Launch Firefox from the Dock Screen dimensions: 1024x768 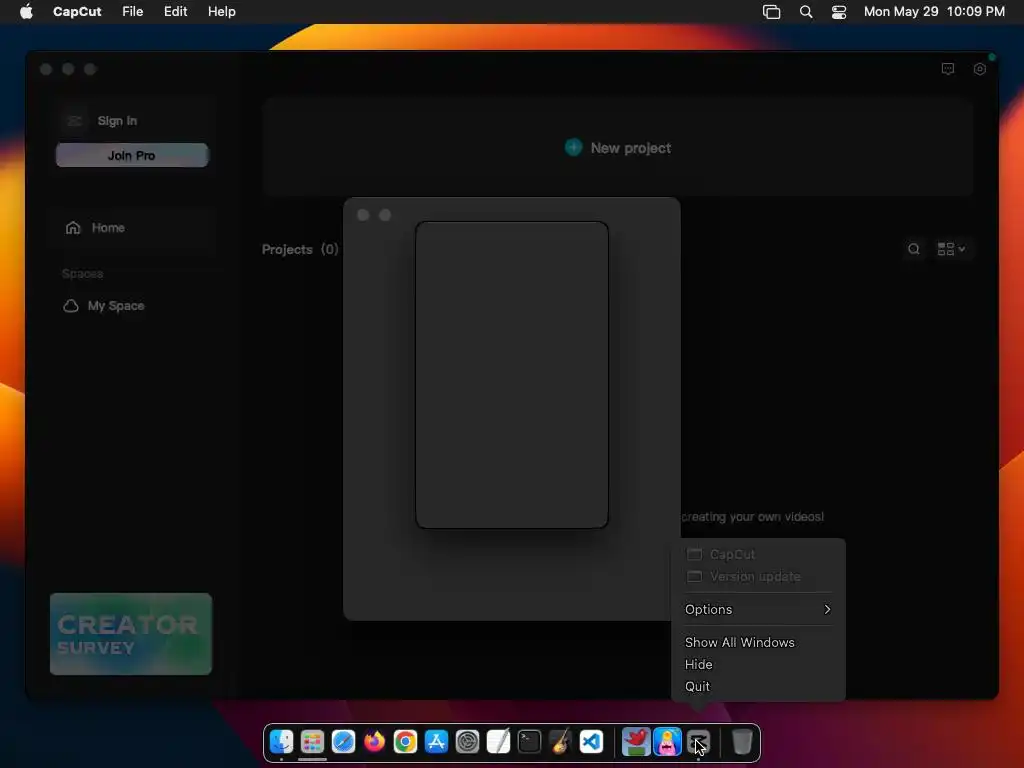pos(374,742)
